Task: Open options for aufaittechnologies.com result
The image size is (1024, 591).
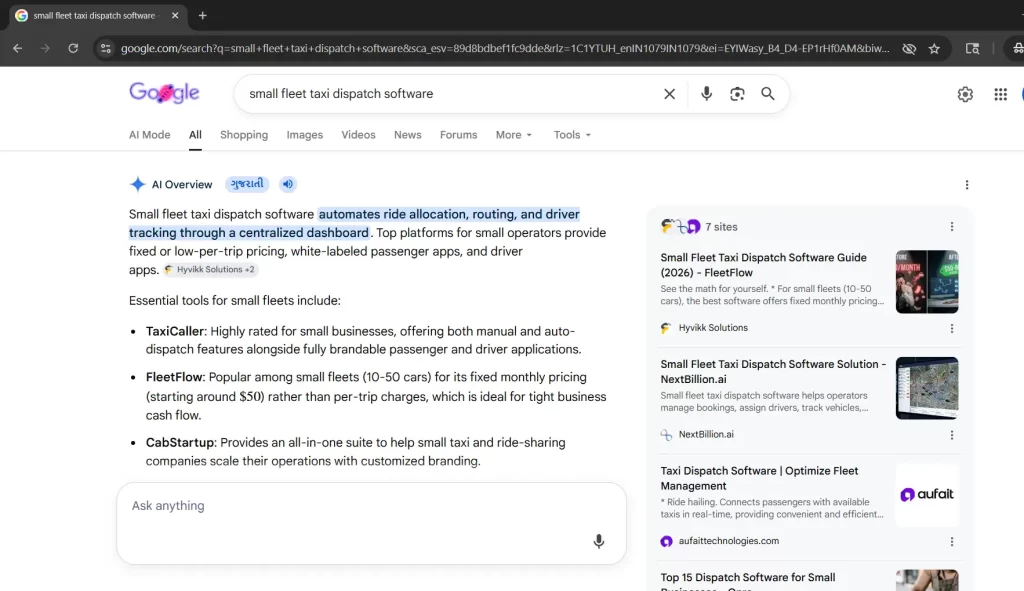Action: click(952, 541)
